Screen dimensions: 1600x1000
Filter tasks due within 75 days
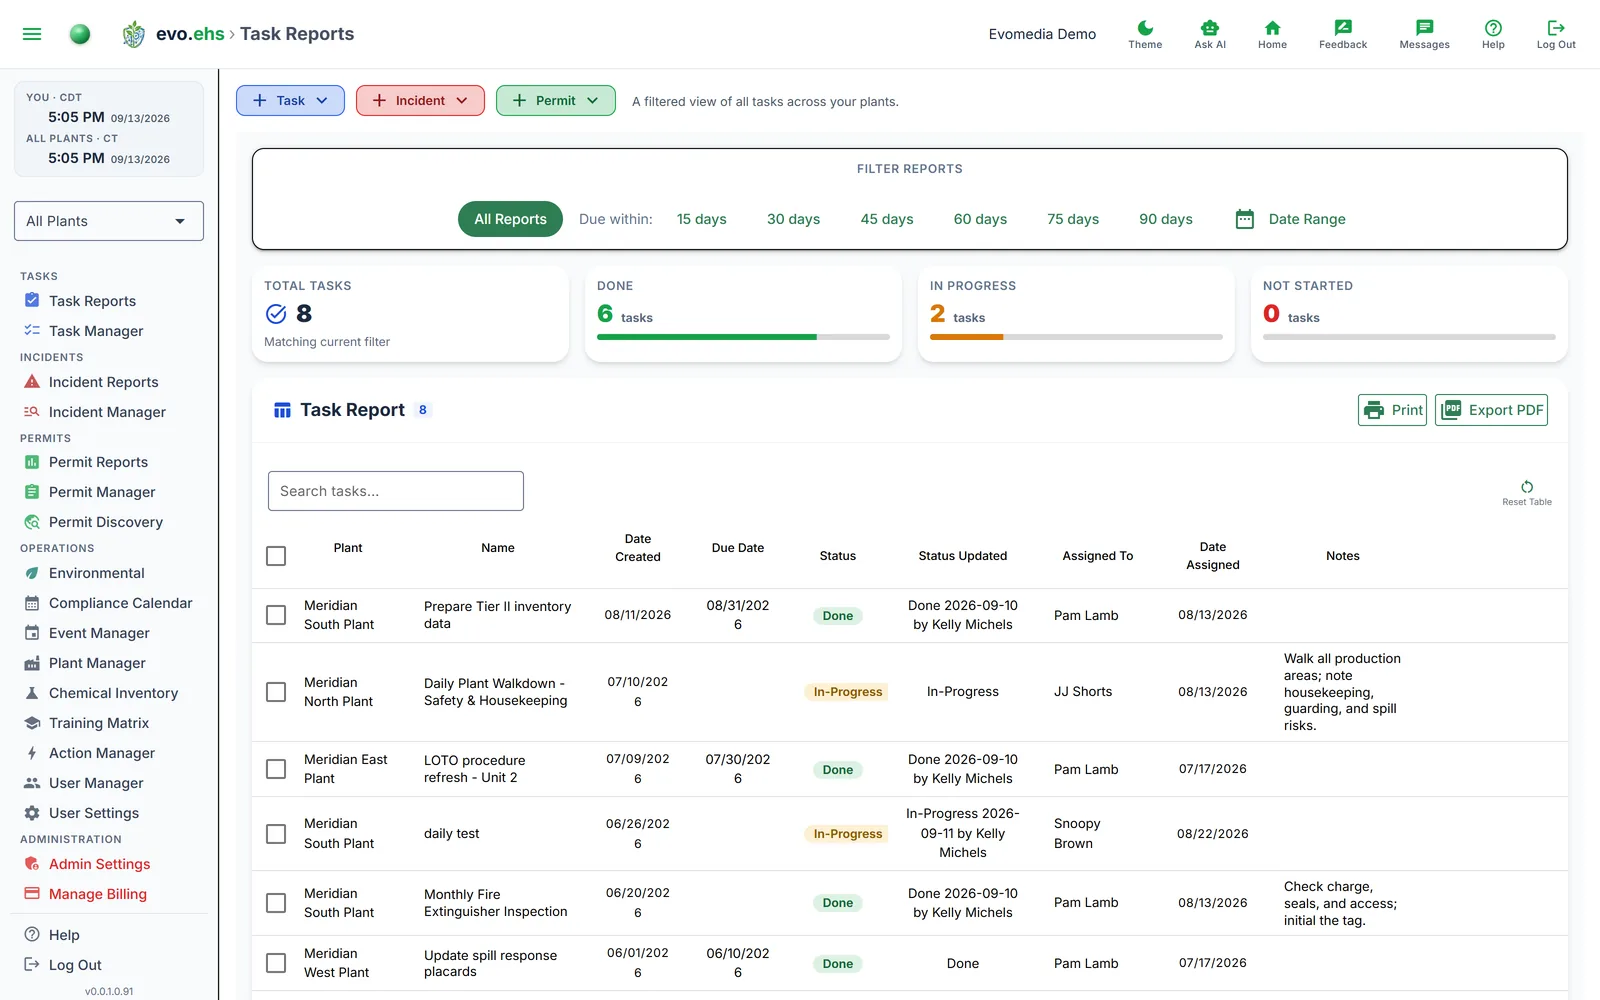(x=1073, y=219)
